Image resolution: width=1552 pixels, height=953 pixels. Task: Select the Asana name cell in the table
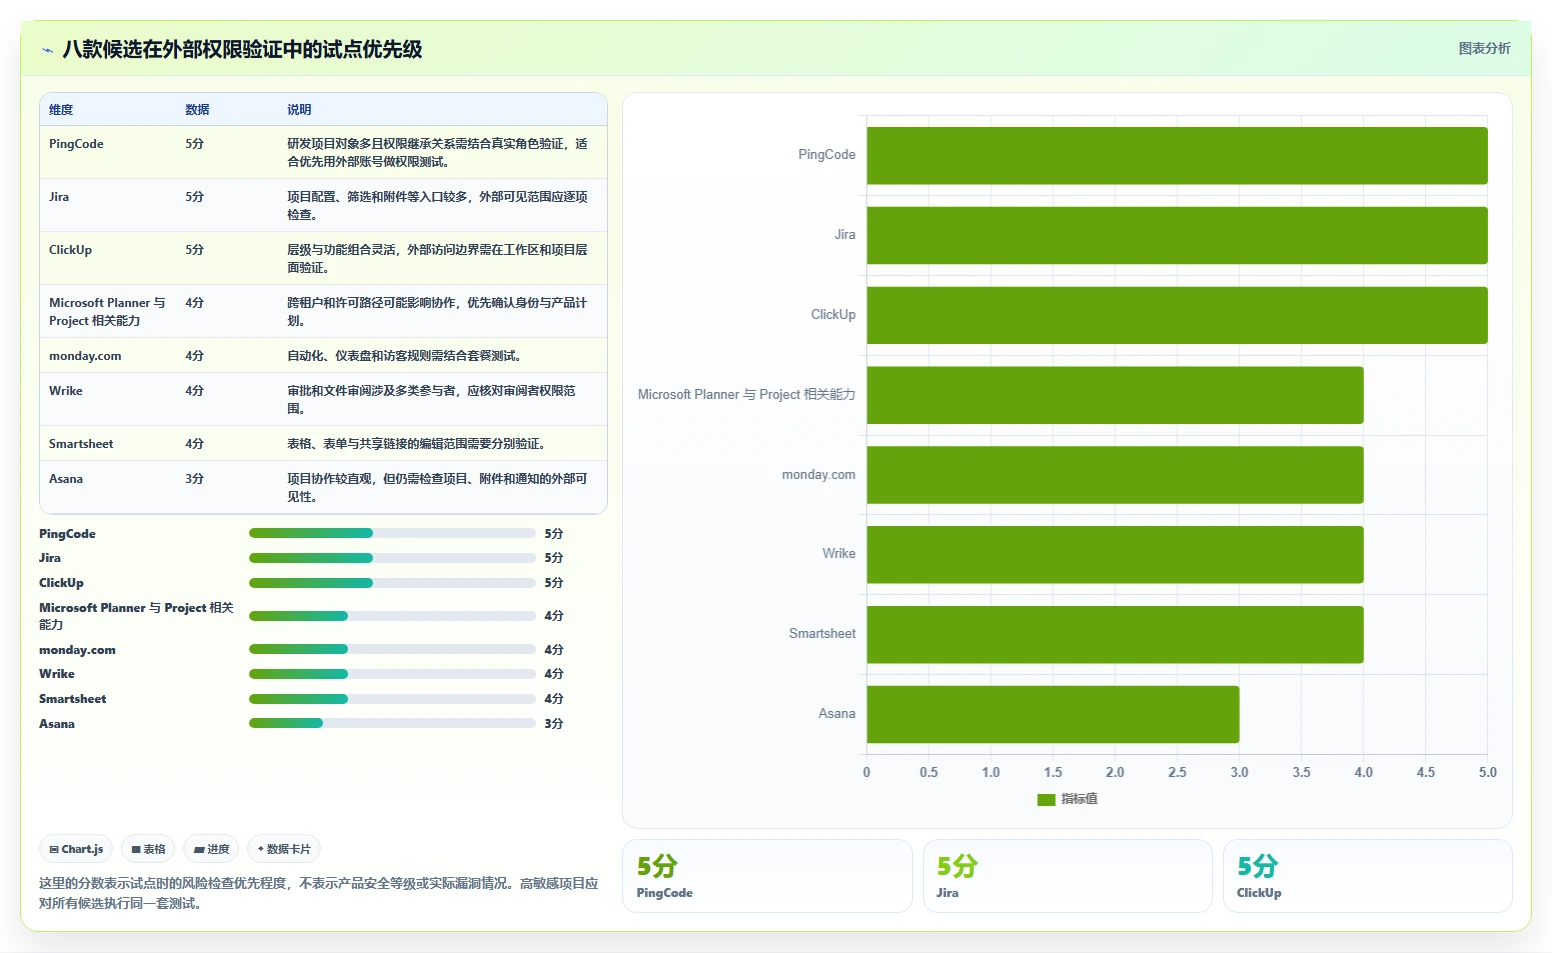pos(66,479)
